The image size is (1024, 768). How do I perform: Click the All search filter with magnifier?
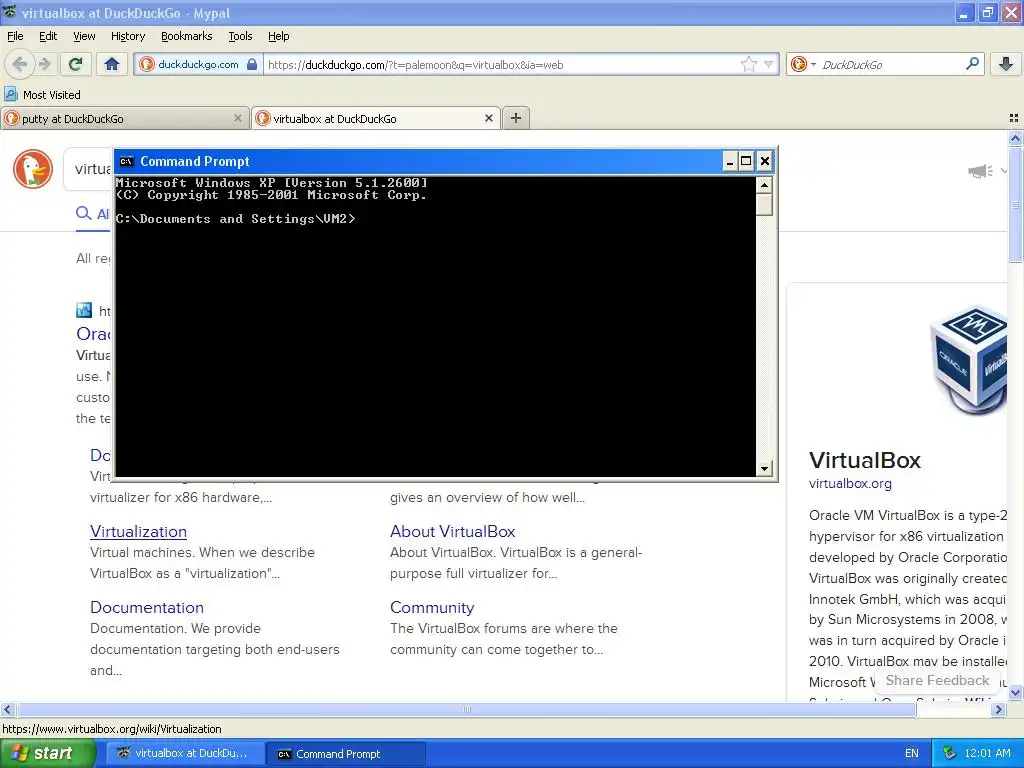coord(93,214)
